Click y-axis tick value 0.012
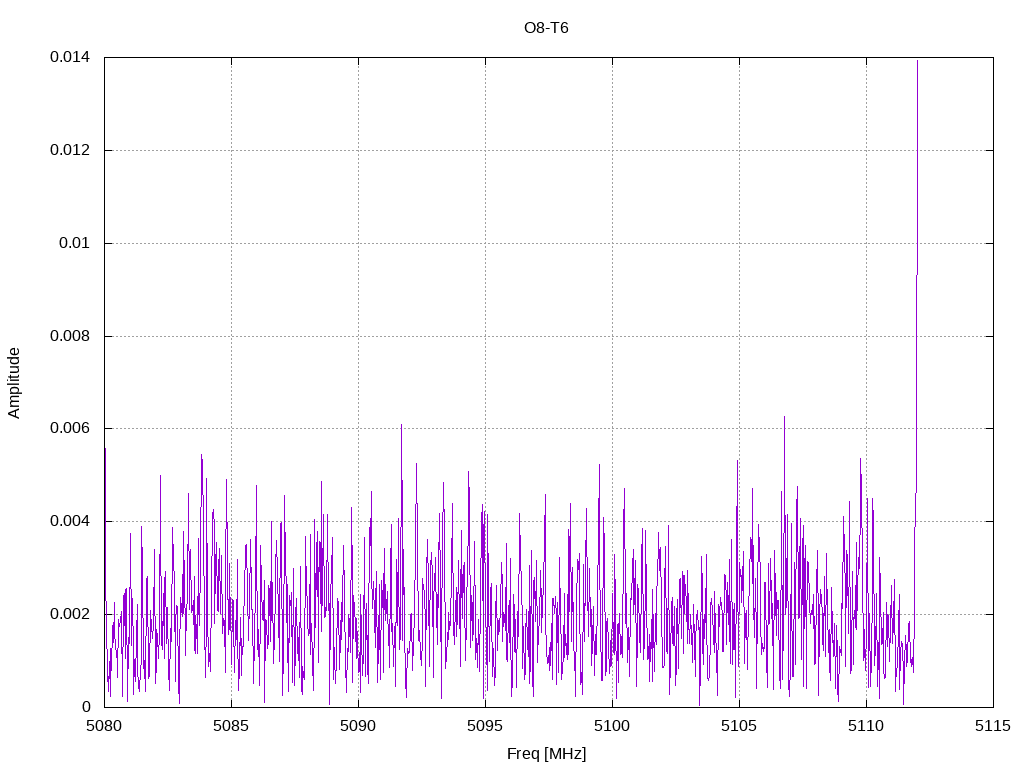Viewport: 1024px width, 768px height. pos(70,150)
